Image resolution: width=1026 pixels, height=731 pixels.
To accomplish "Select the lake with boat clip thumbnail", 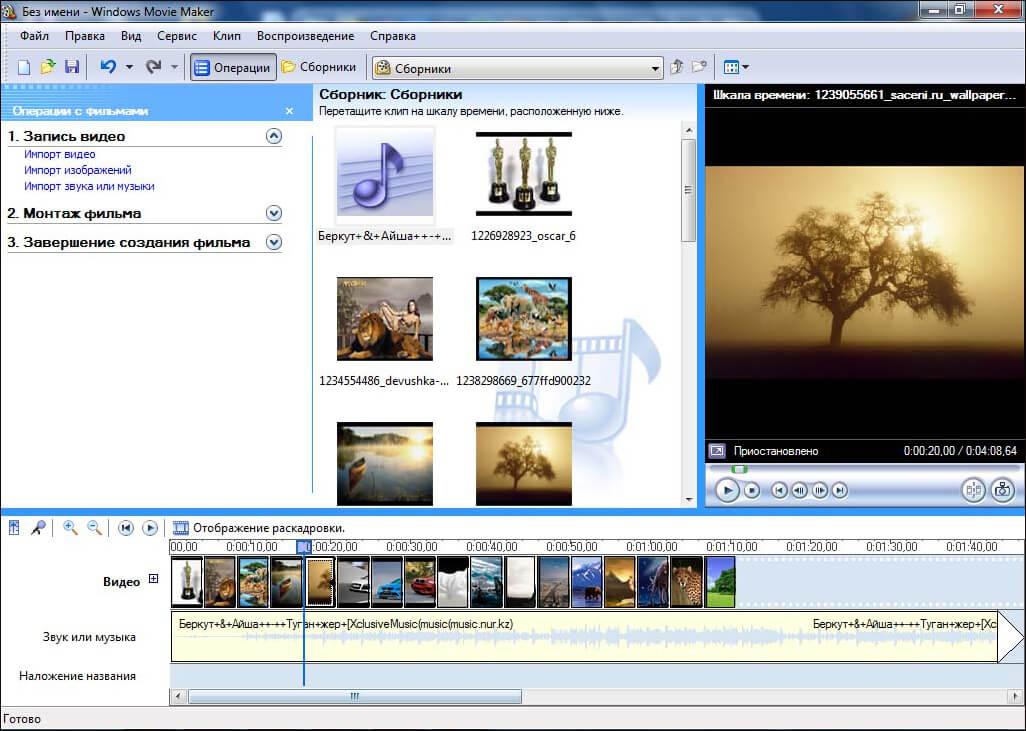I will 385,463.
